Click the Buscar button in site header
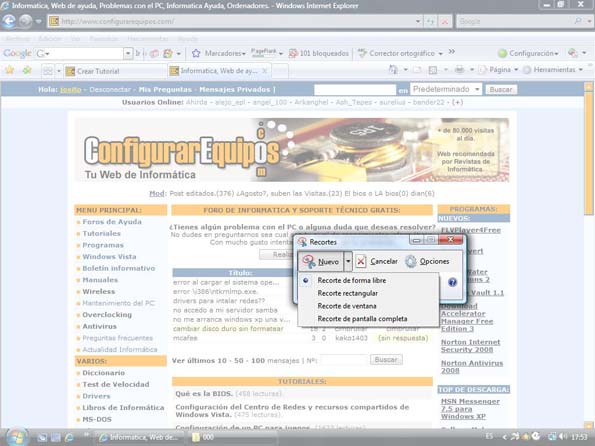 501,90
